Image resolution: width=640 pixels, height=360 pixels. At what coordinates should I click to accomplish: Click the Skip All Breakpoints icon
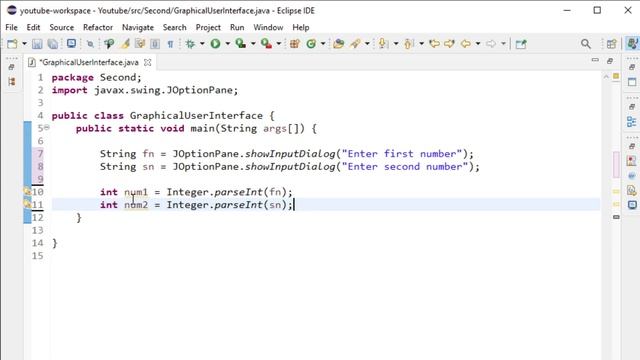point(90,44)
